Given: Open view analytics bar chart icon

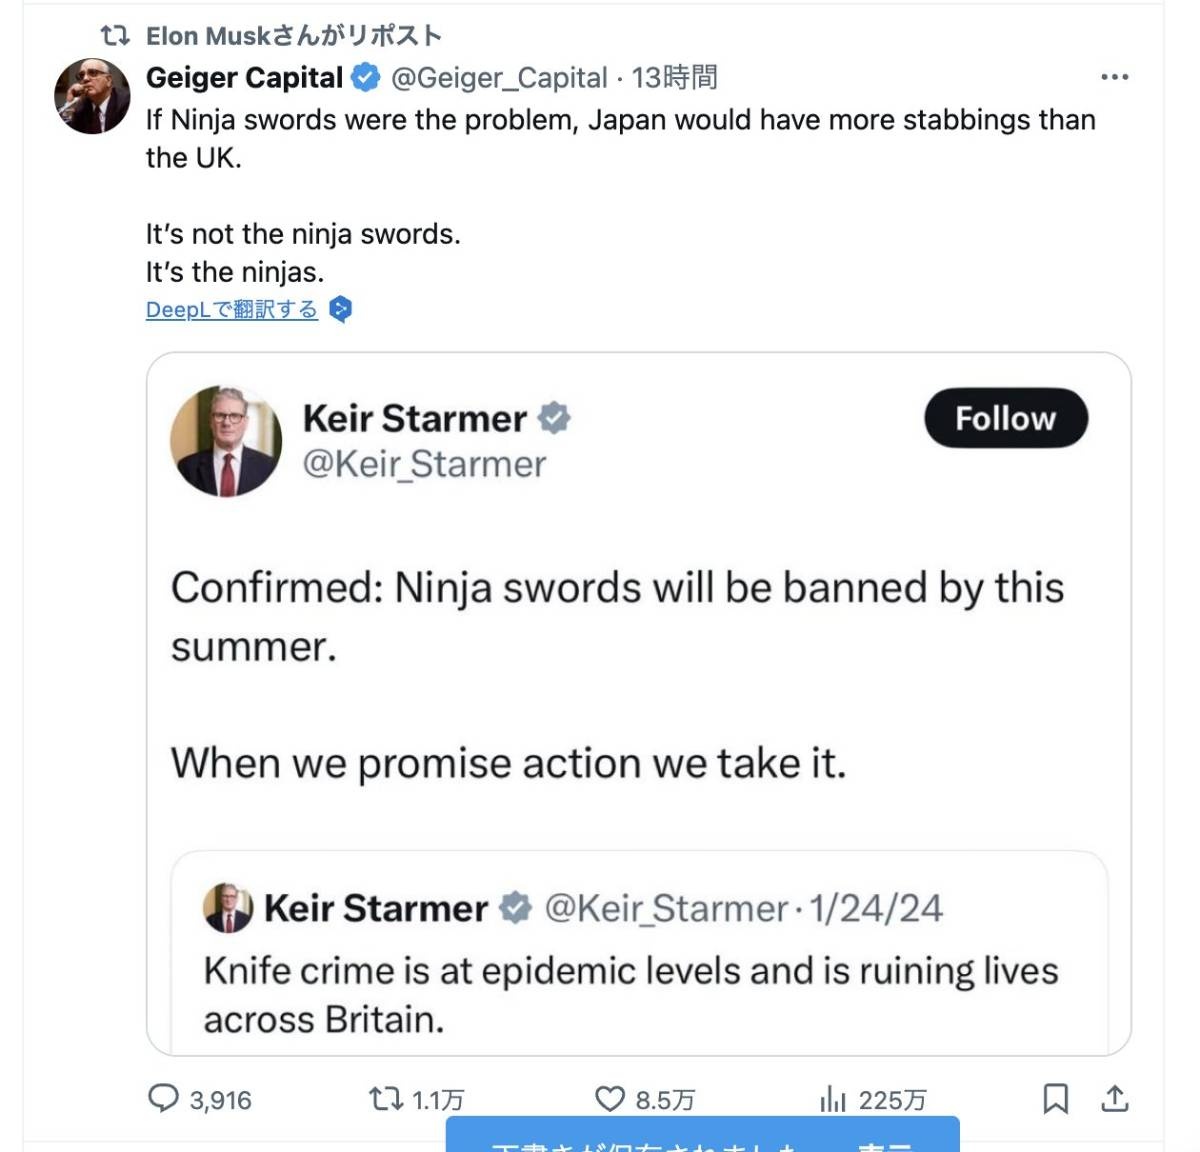Looking at the screenshot, I should pyautogui.click(x=832, y=1099).
